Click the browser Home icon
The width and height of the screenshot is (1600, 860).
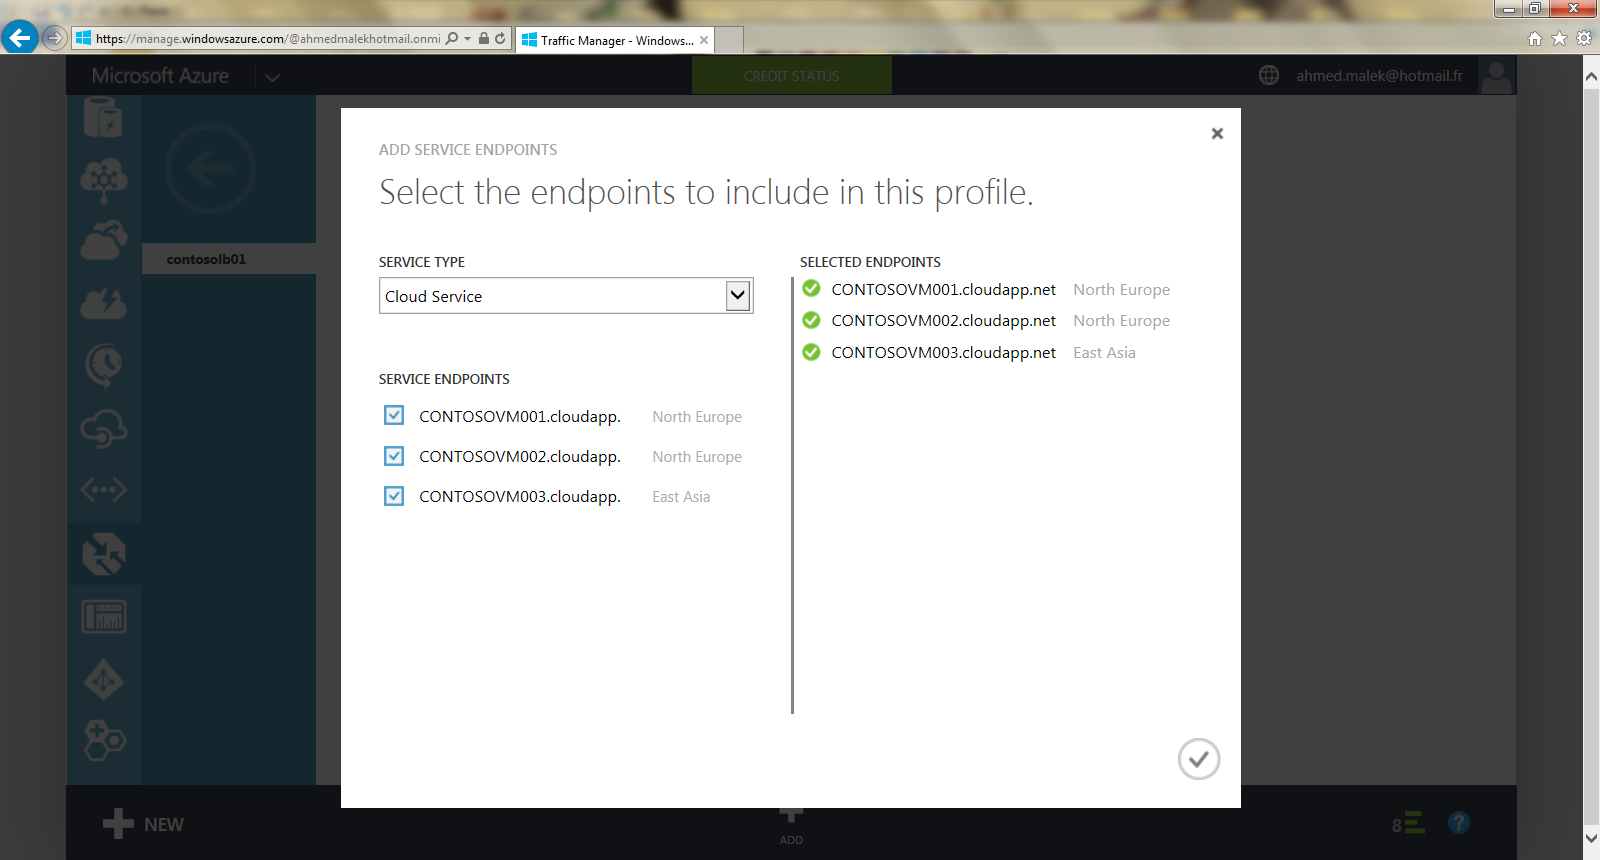tap(1535, 38)
